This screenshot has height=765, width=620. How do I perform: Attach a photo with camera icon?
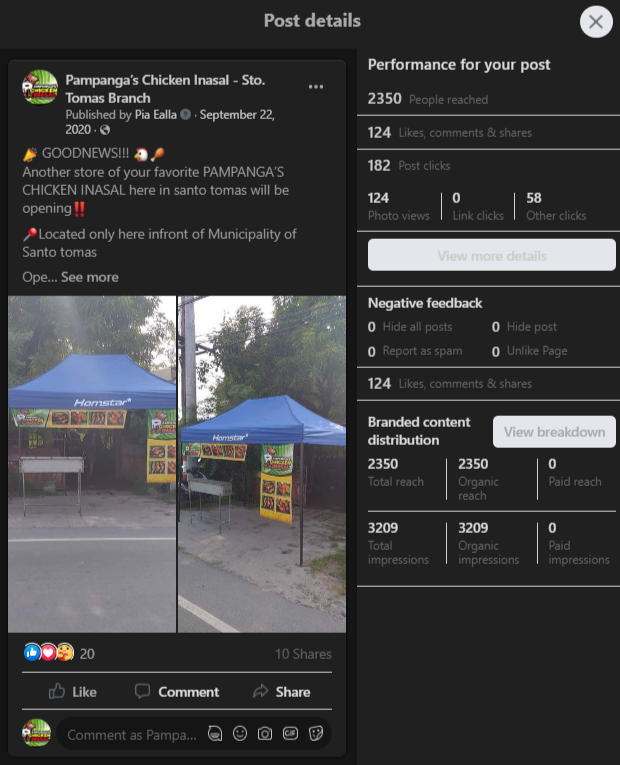click(265, 733)
